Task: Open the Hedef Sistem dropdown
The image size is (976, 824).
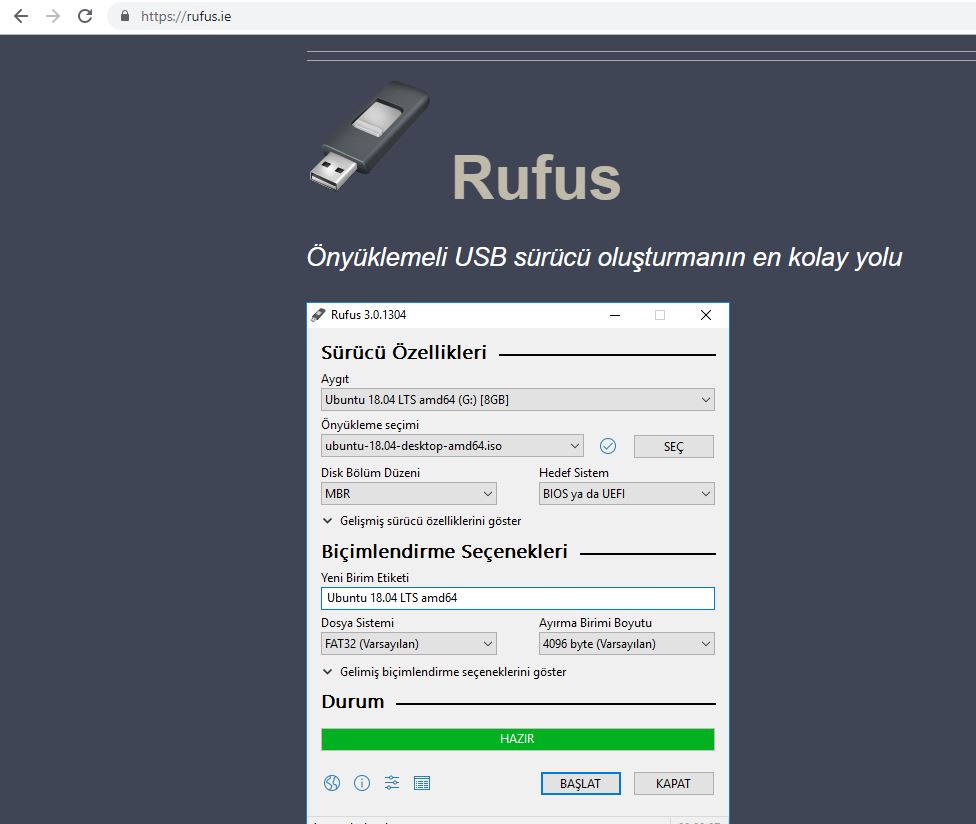Action: pyautogui.click(x=626, y=494)
